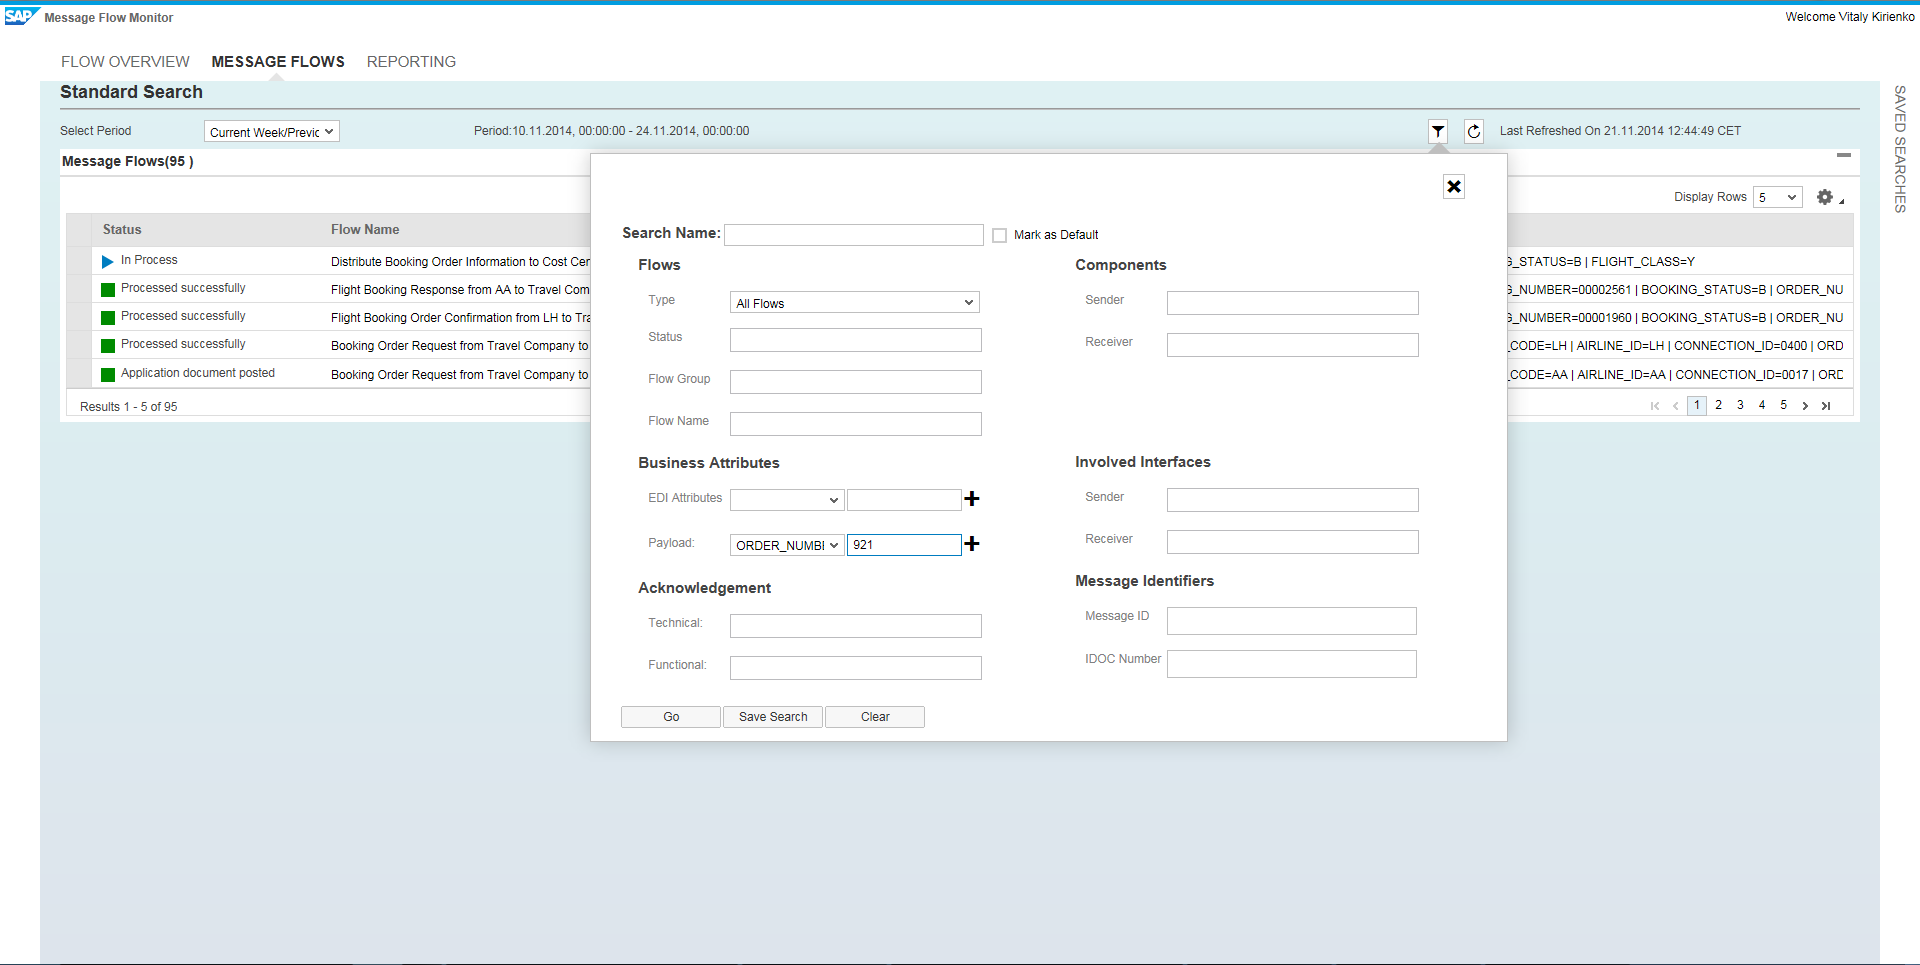Go to previous results page

click(1676, 406)
